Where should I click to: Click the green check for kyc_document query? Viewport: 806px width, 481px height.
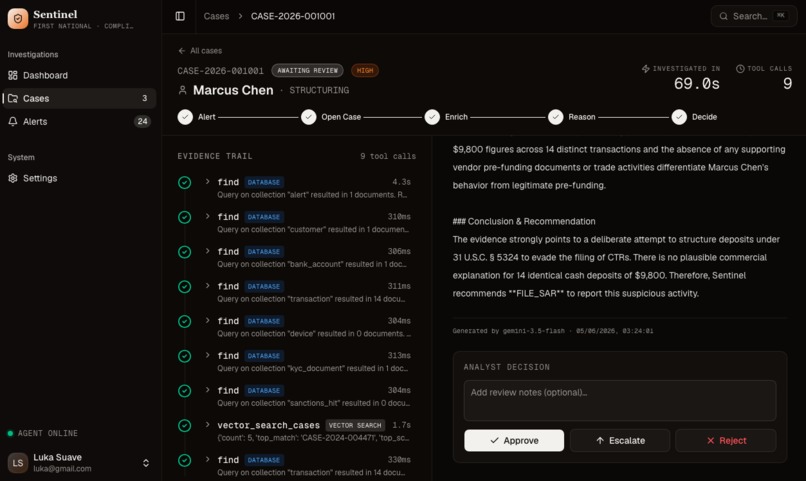coord(185,356)
